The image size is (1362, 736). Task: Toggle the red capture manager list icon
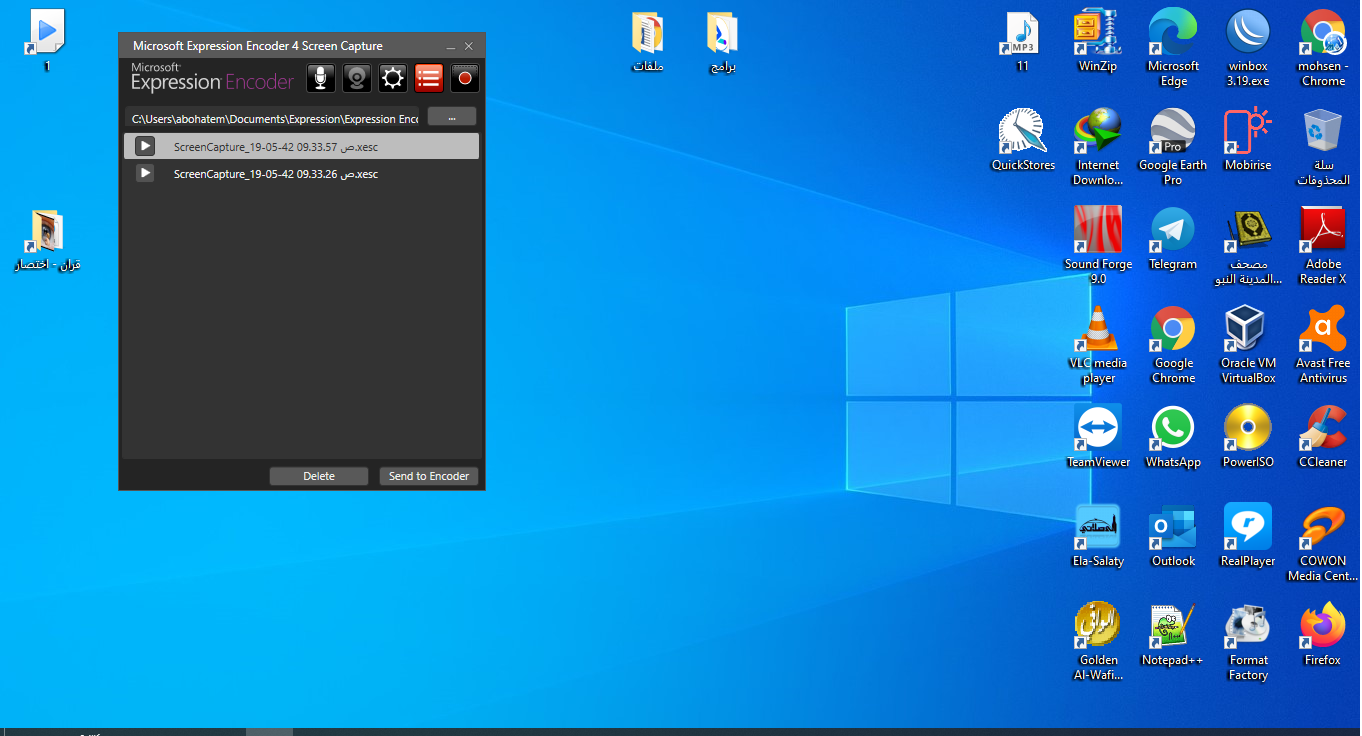tap(429, 78)
